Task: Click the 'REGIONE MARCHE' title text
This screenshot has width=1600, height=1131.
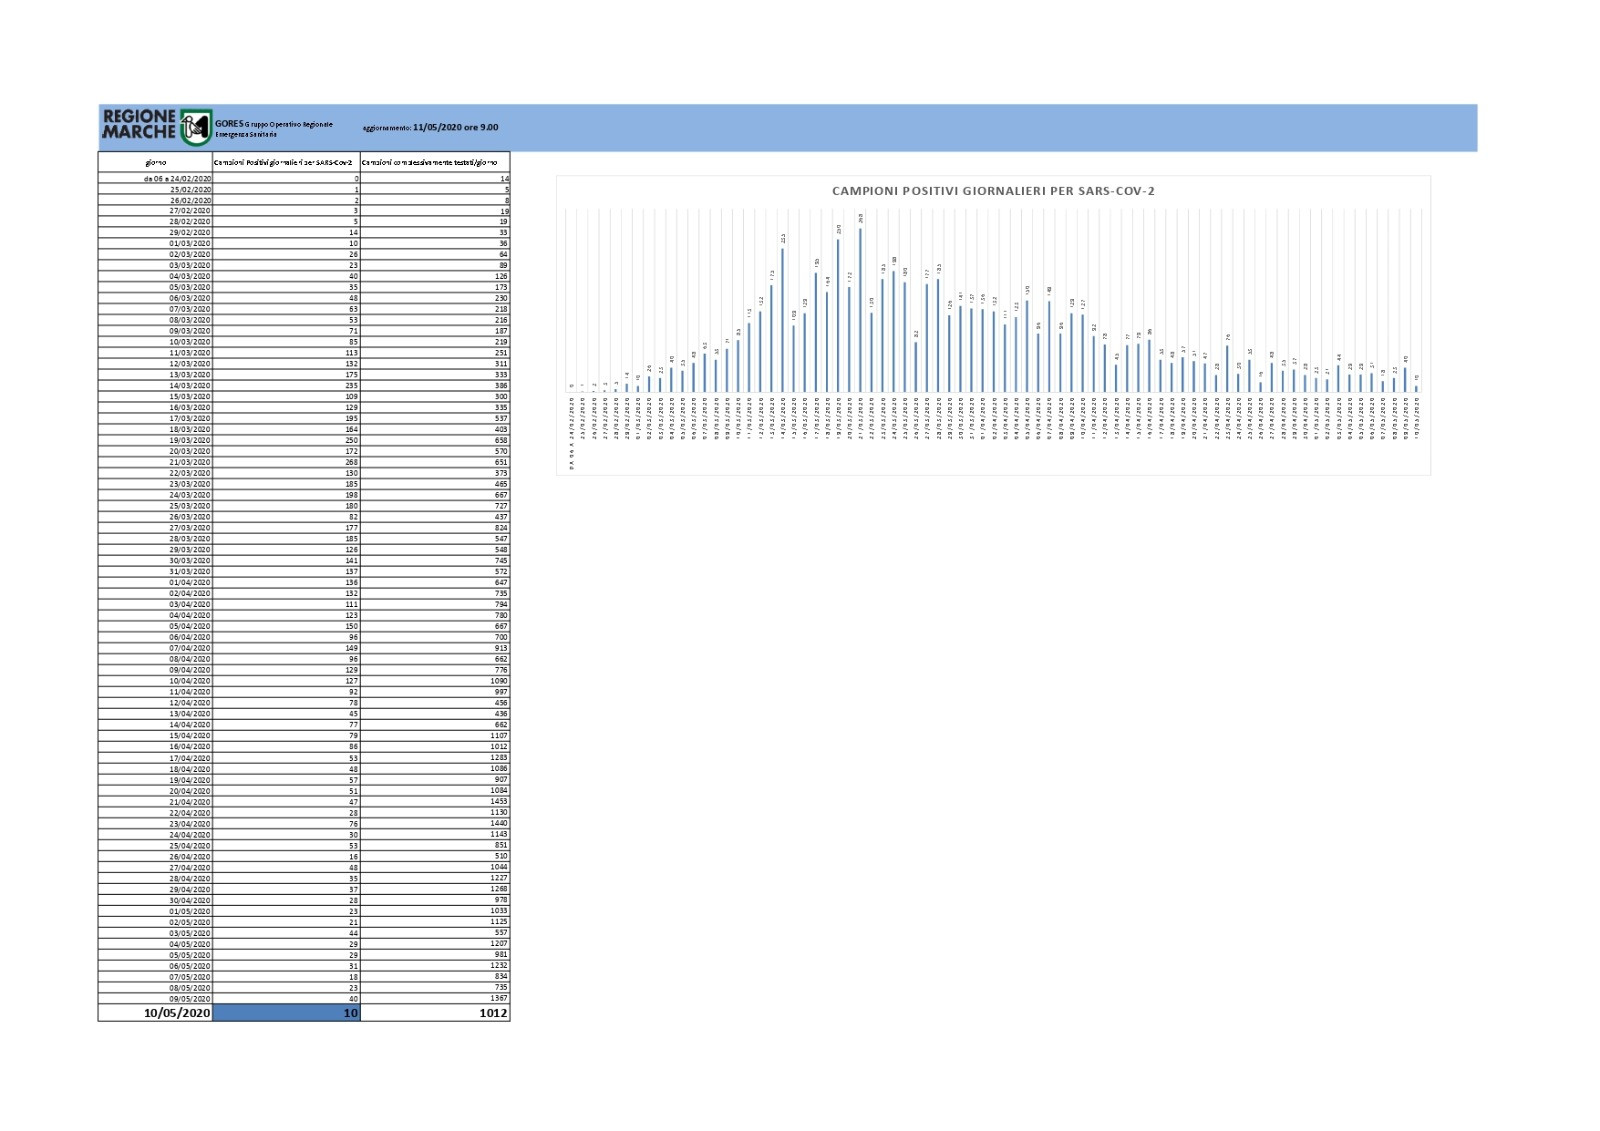Action: (x=139, y=125)
